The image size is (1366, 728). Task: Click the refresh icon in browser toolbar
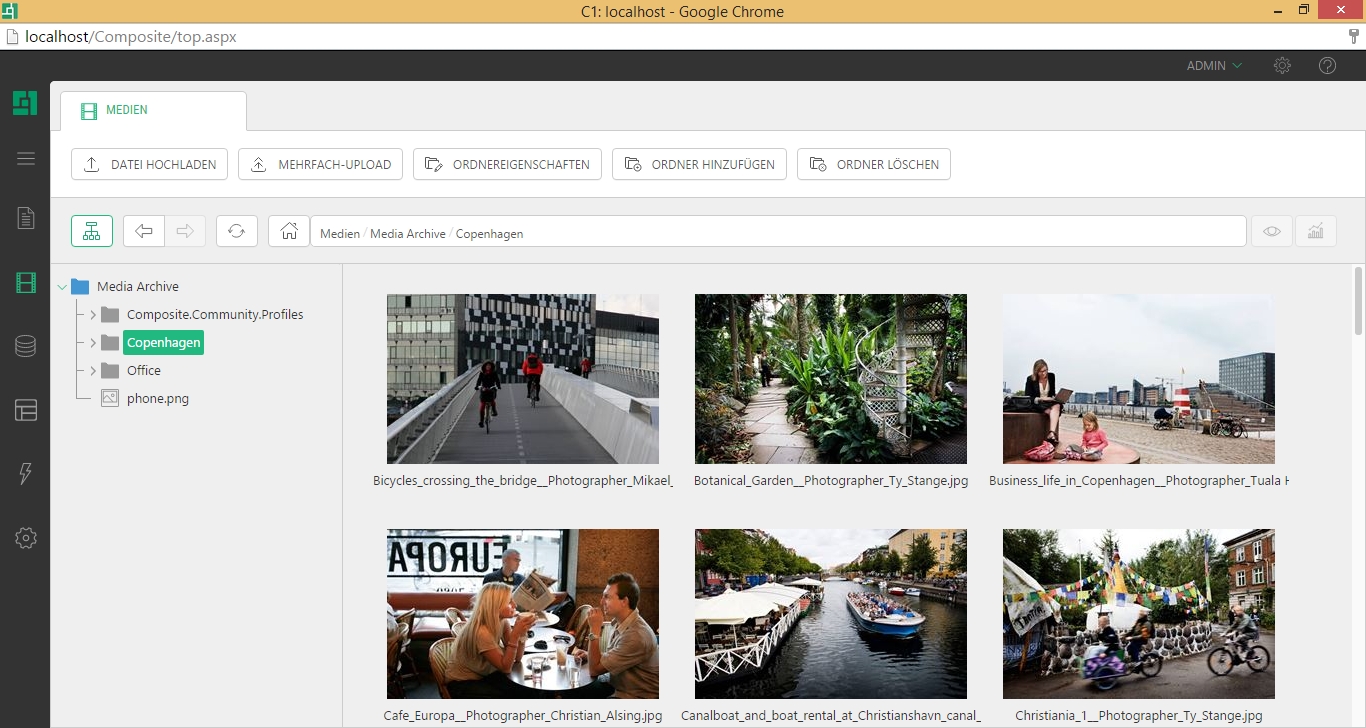coord(236,232)
